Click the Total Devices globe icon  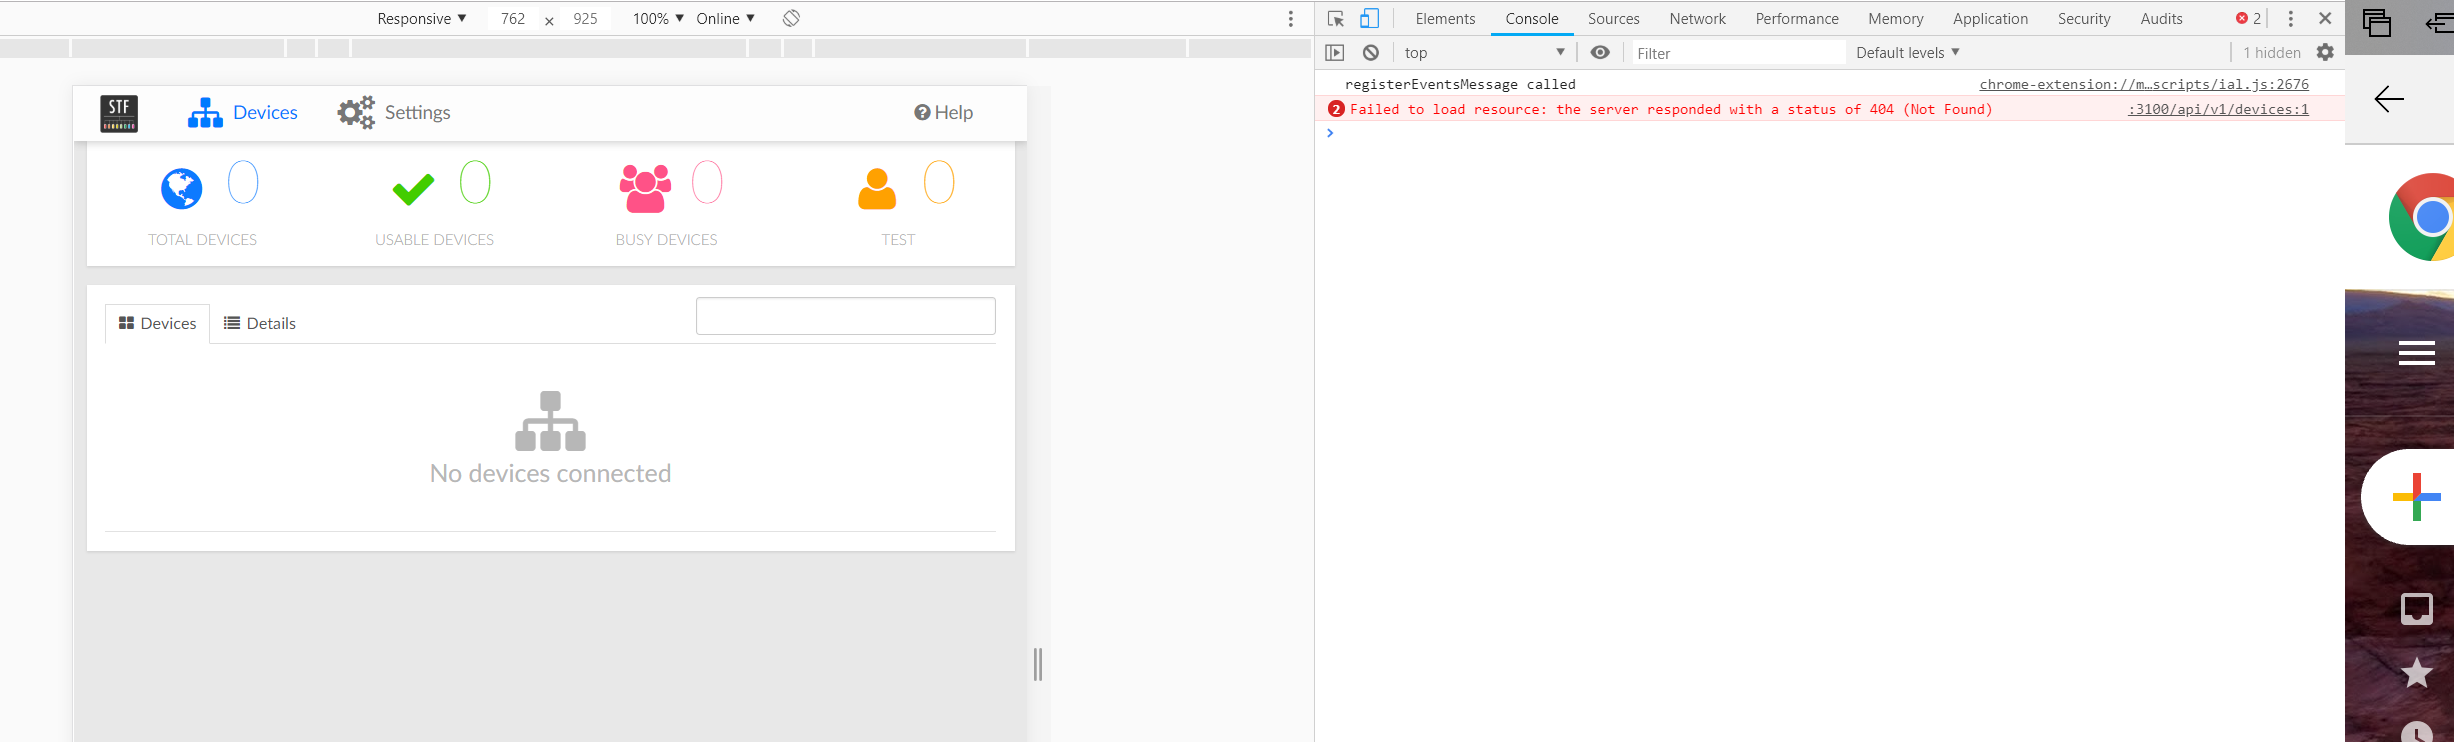[182, 188]
